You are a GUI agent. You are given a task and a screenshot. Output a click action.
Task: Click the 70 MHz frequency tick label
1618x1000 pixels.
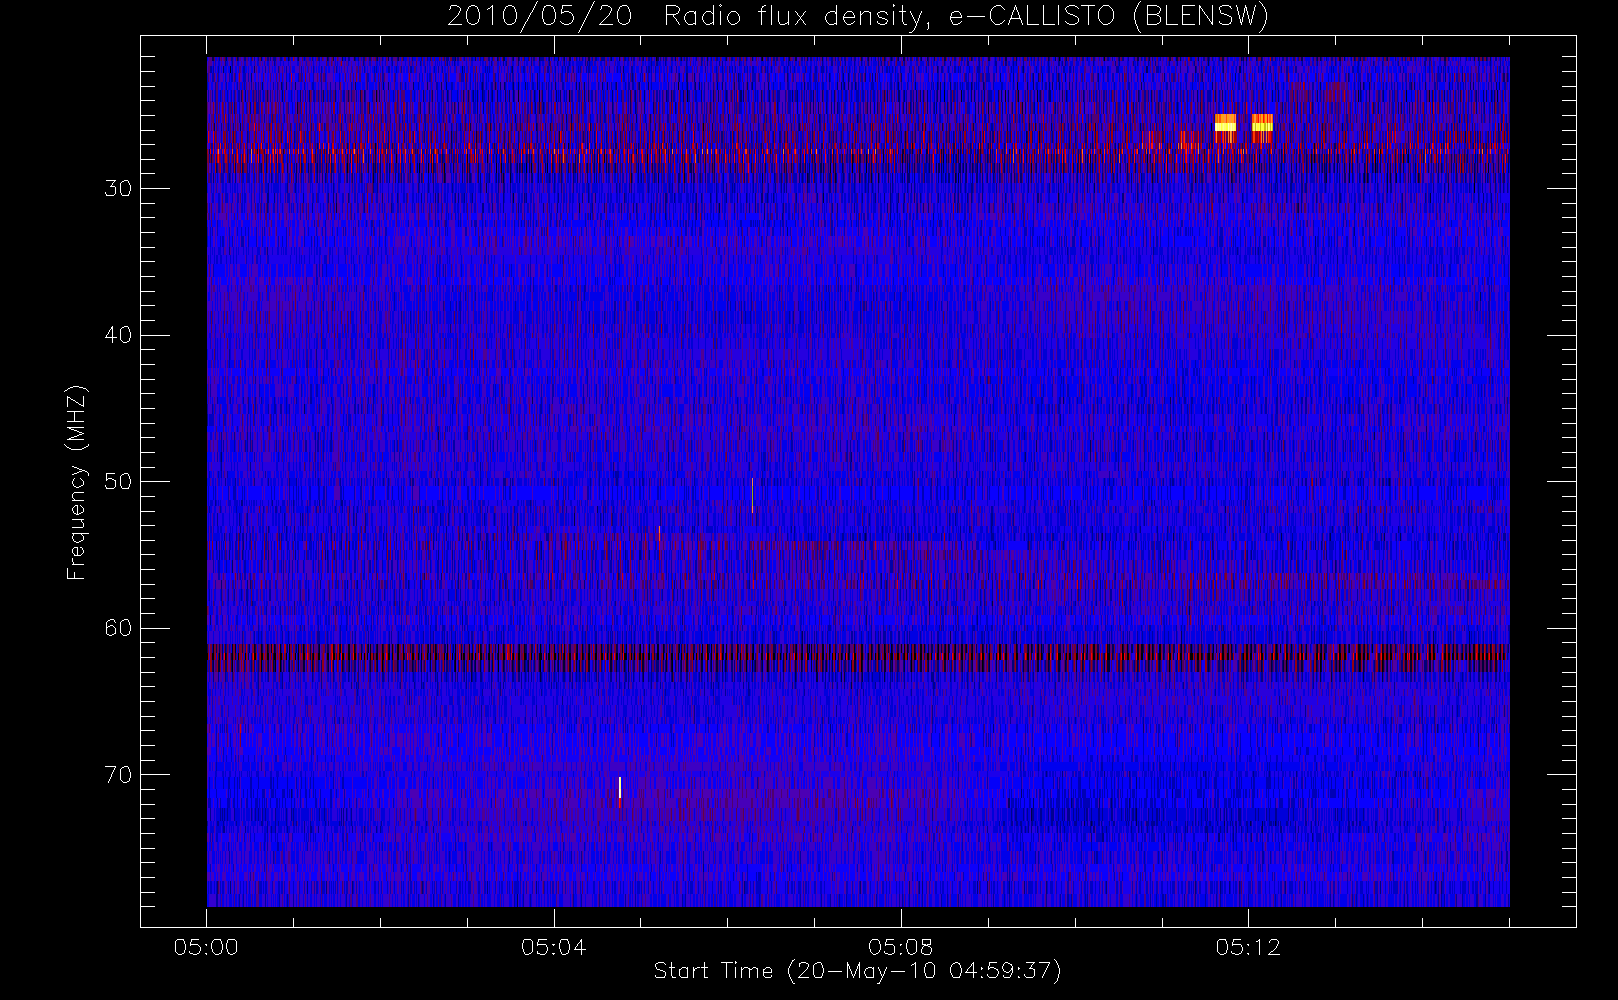click(118, 775)
